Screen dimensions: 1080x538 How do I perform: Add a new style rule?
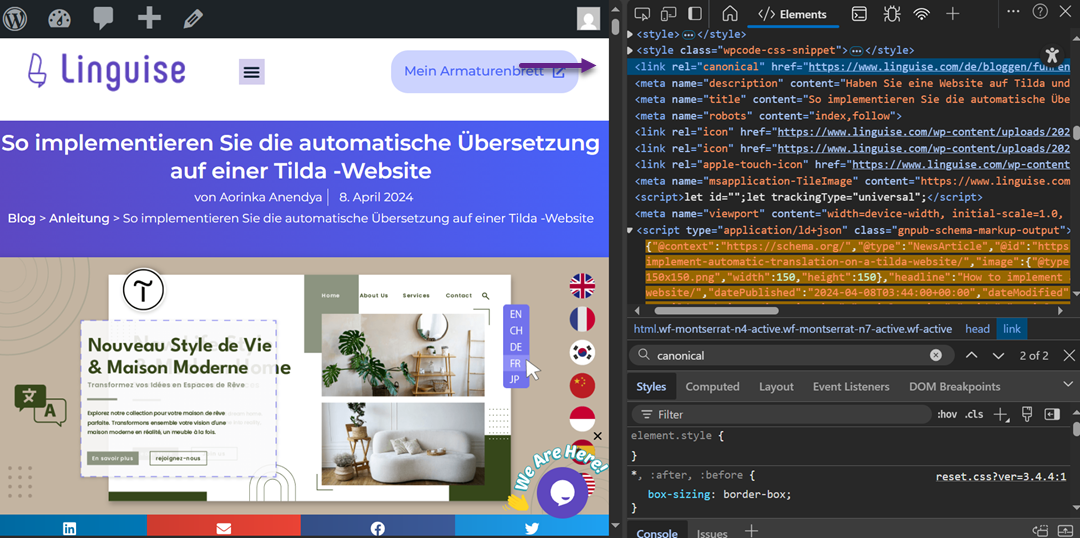coord(1001,414)
